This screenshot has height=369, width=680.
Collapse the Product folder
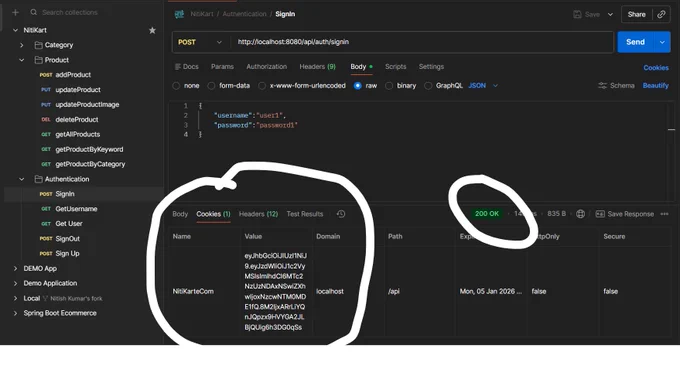pos(22,60)
